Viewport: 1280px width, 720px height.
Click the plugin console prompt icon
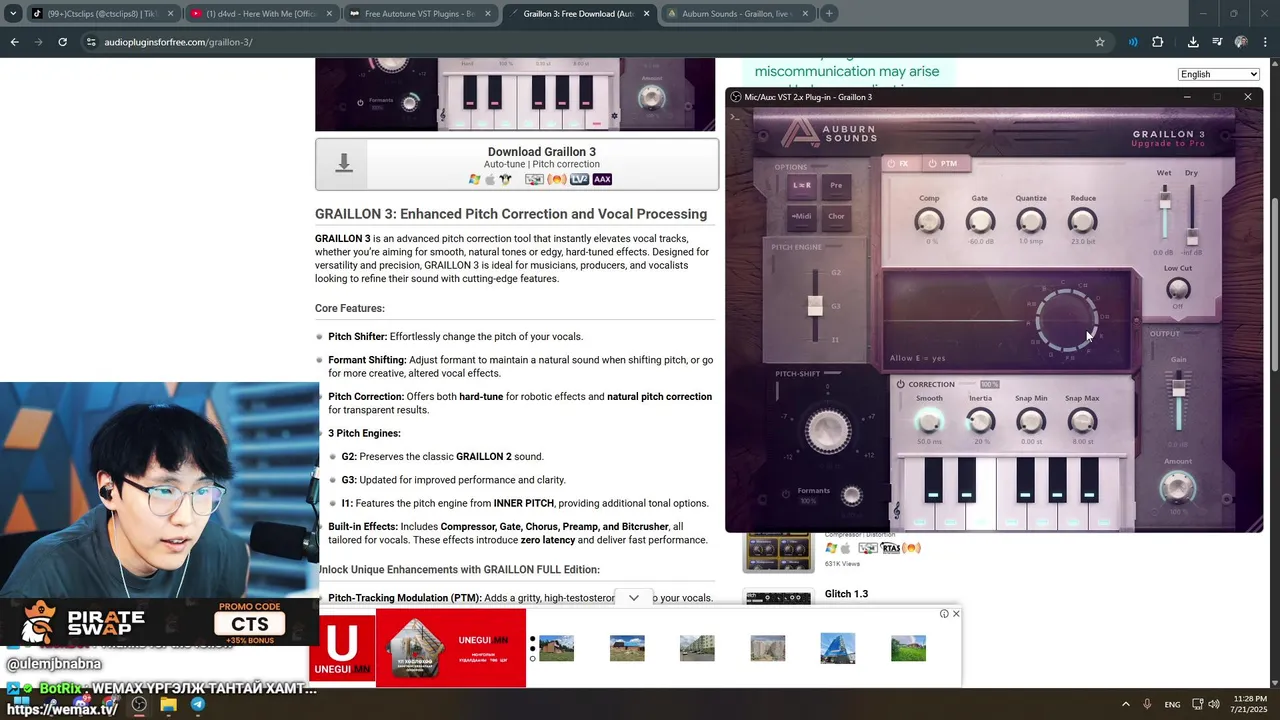click(735, 117)
